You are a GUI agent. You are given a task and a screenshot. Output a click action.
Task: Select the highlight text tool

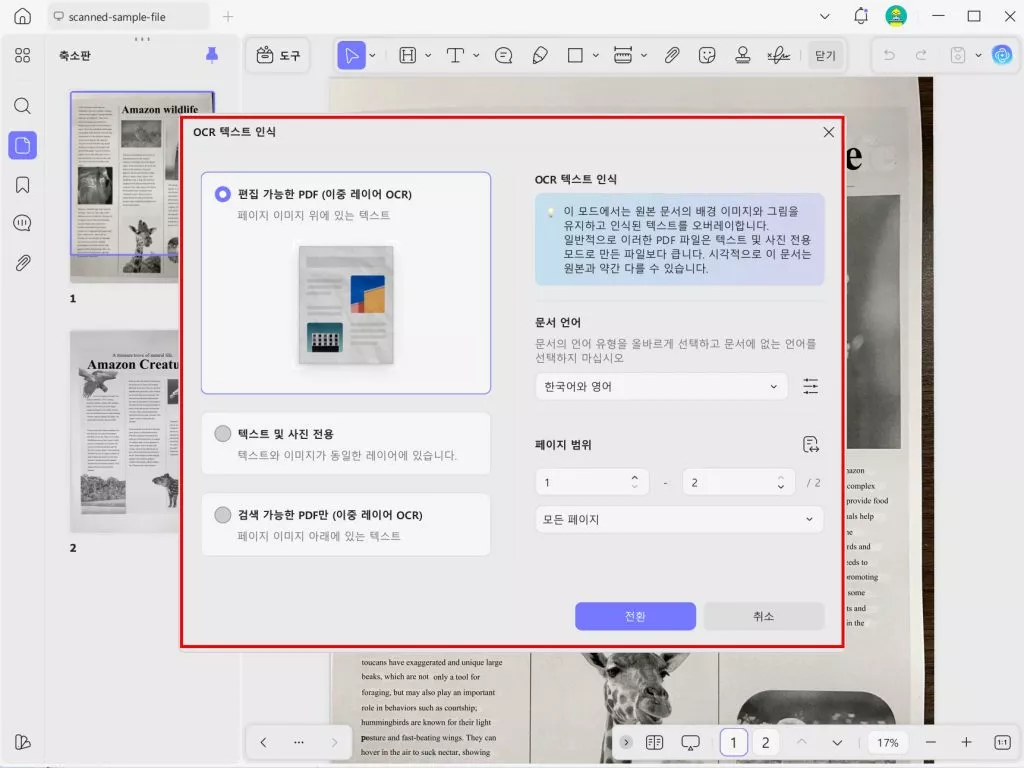tap(408, 56)
